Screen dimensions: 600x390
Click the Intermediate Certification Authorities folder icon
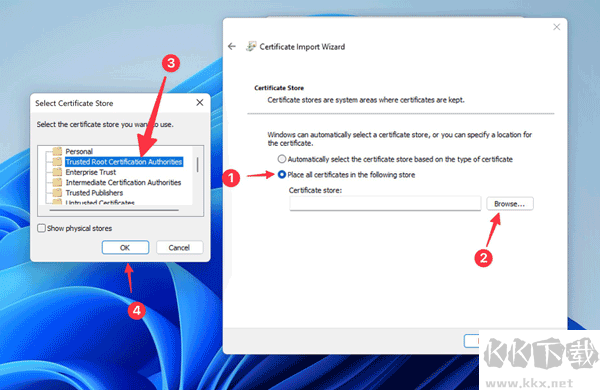click(57, 182)
